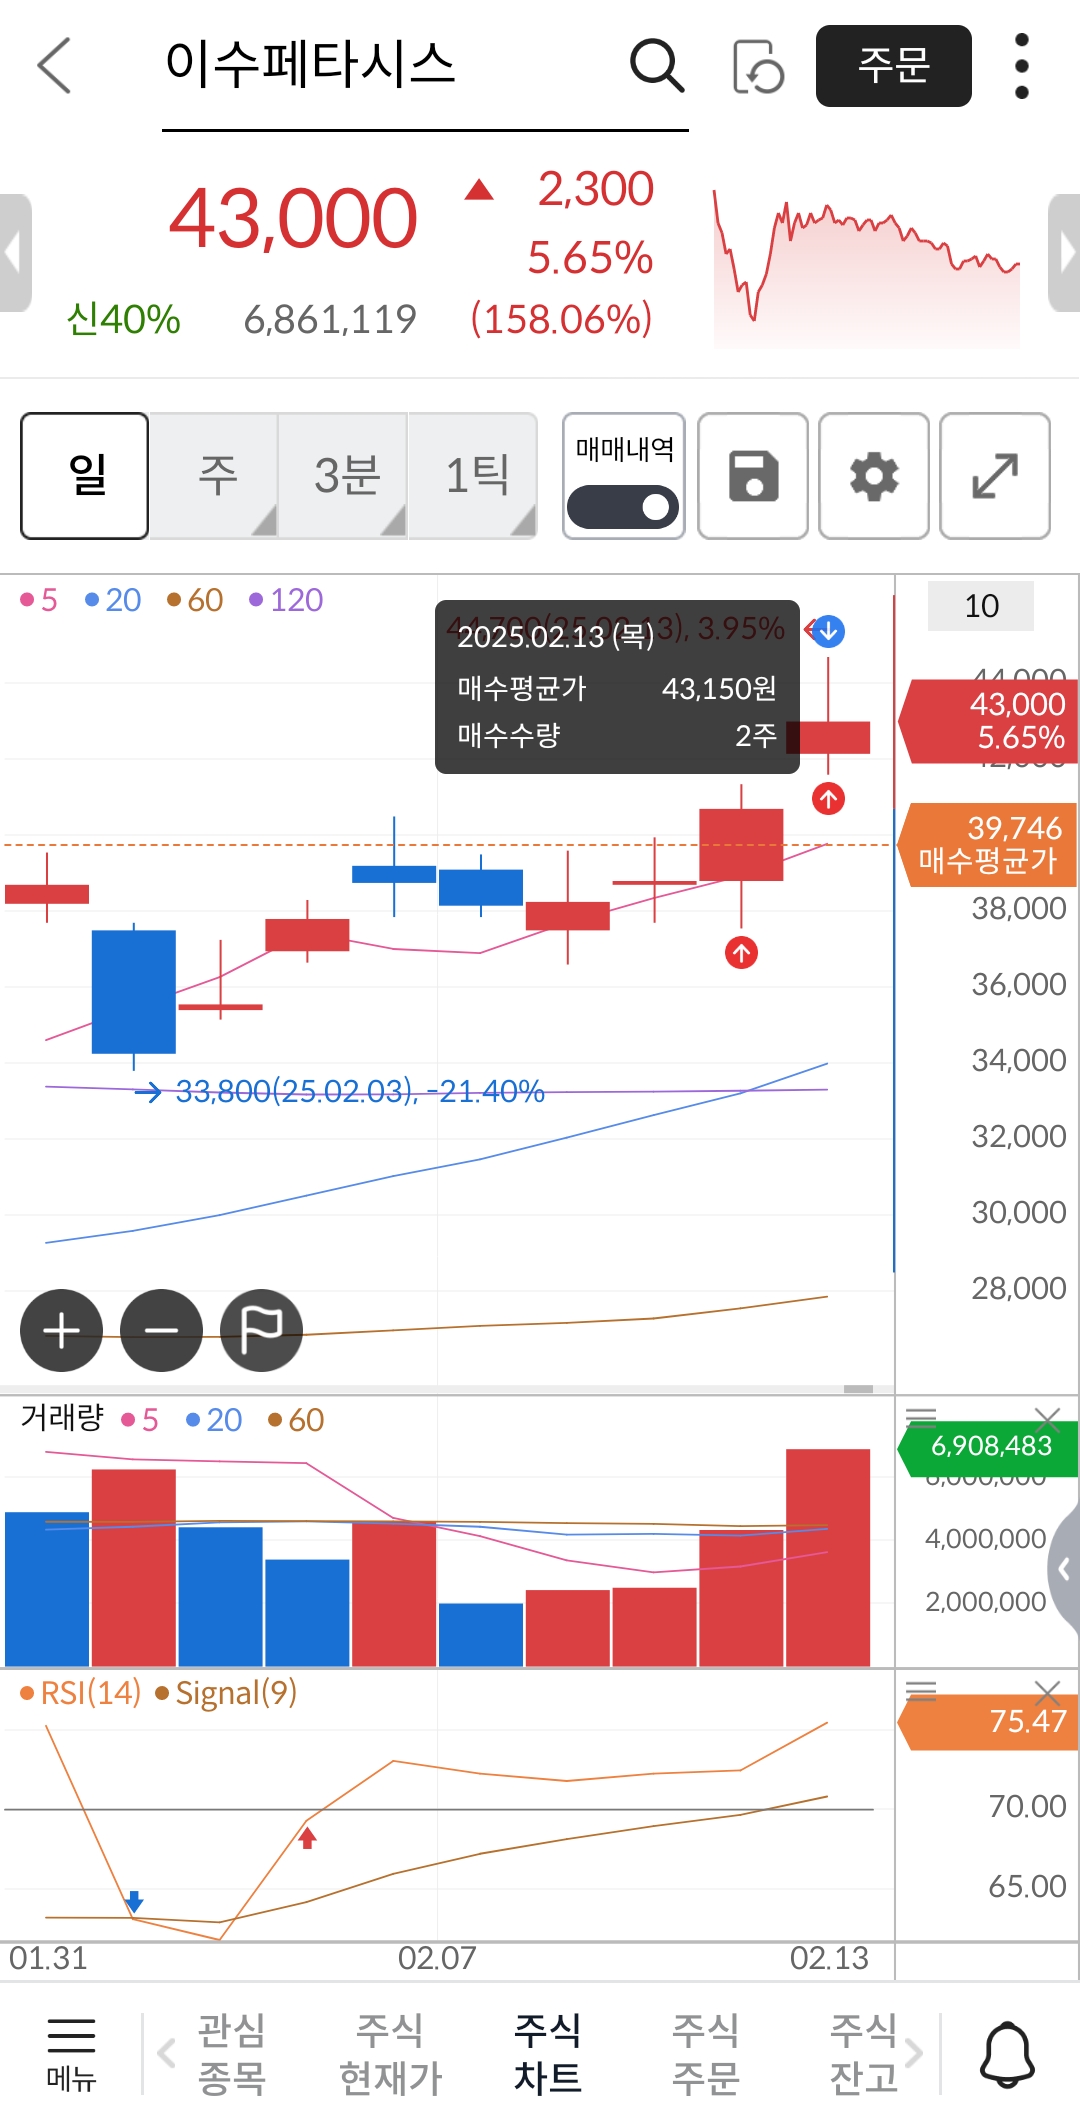Go to the next stock with right edge arrow
The image size is (1080, 2128).
pos(1066,253)
